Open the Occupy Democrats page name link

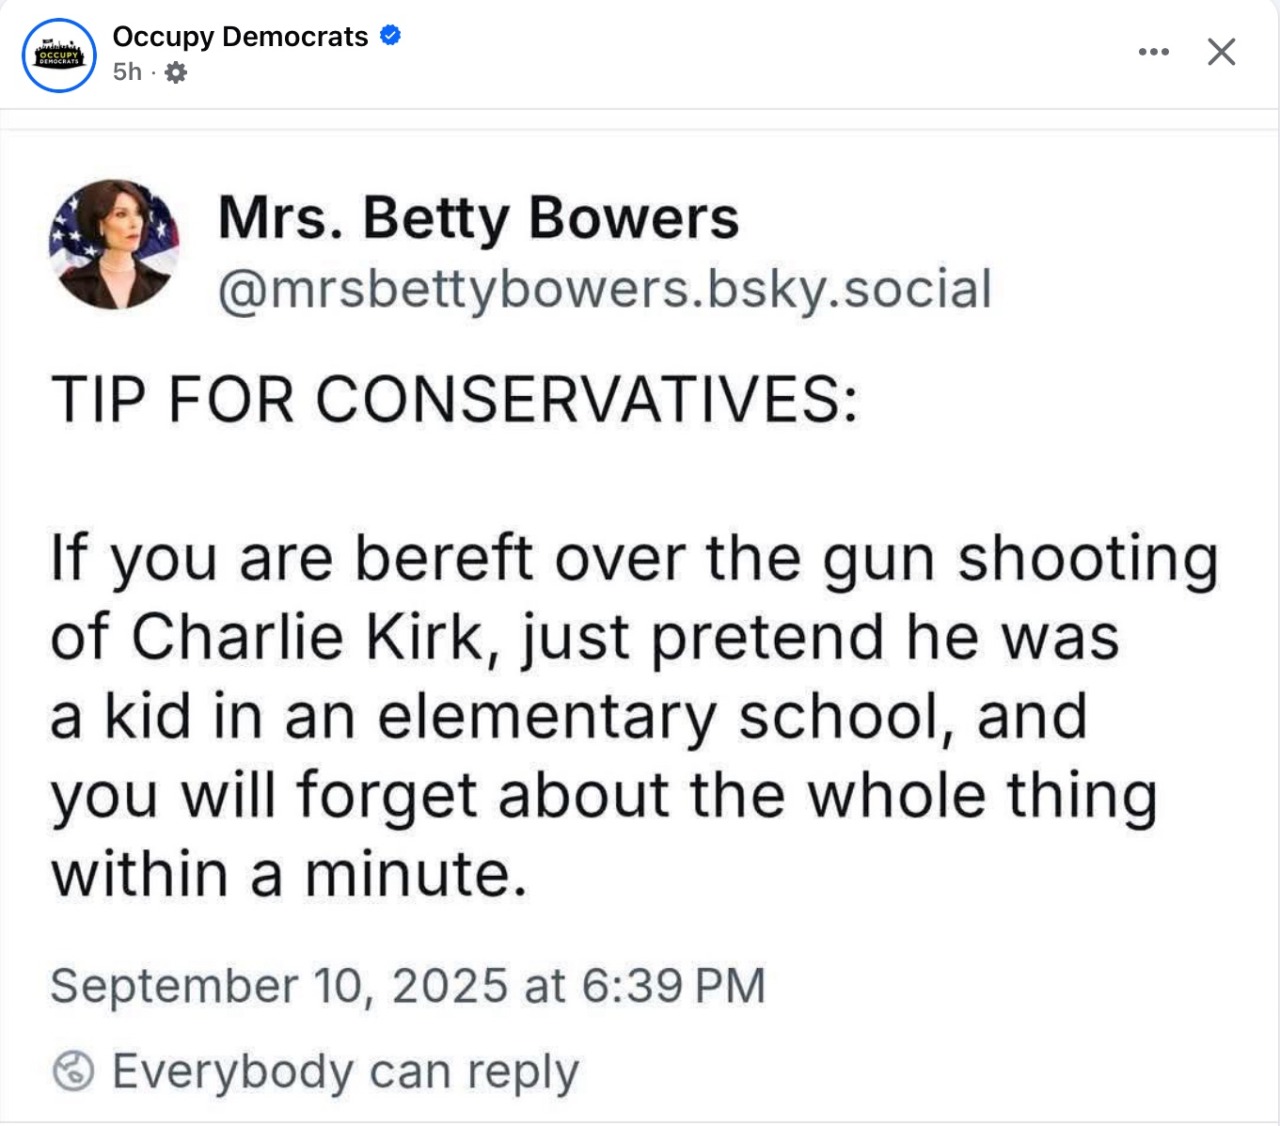click(x=240, y=37)
